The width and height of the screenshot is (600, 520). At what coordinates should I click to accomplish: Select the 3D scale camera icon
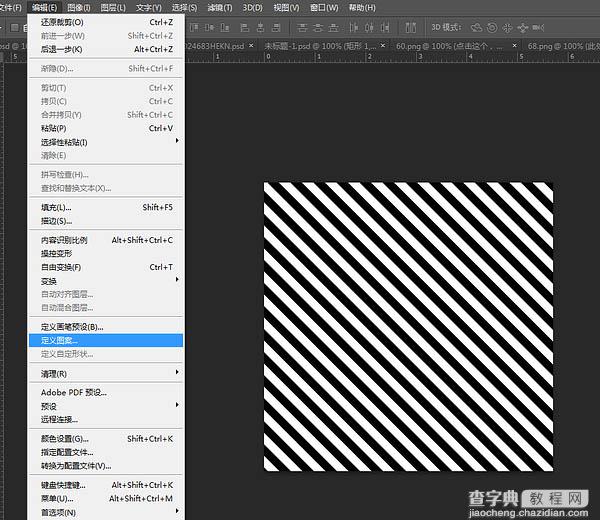click(x=538, y=28)
